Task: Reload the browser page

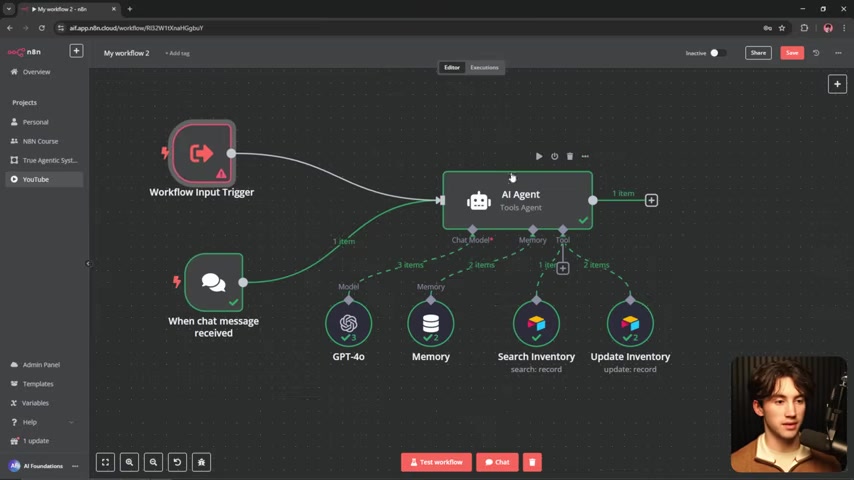Action: pos(41,28)
